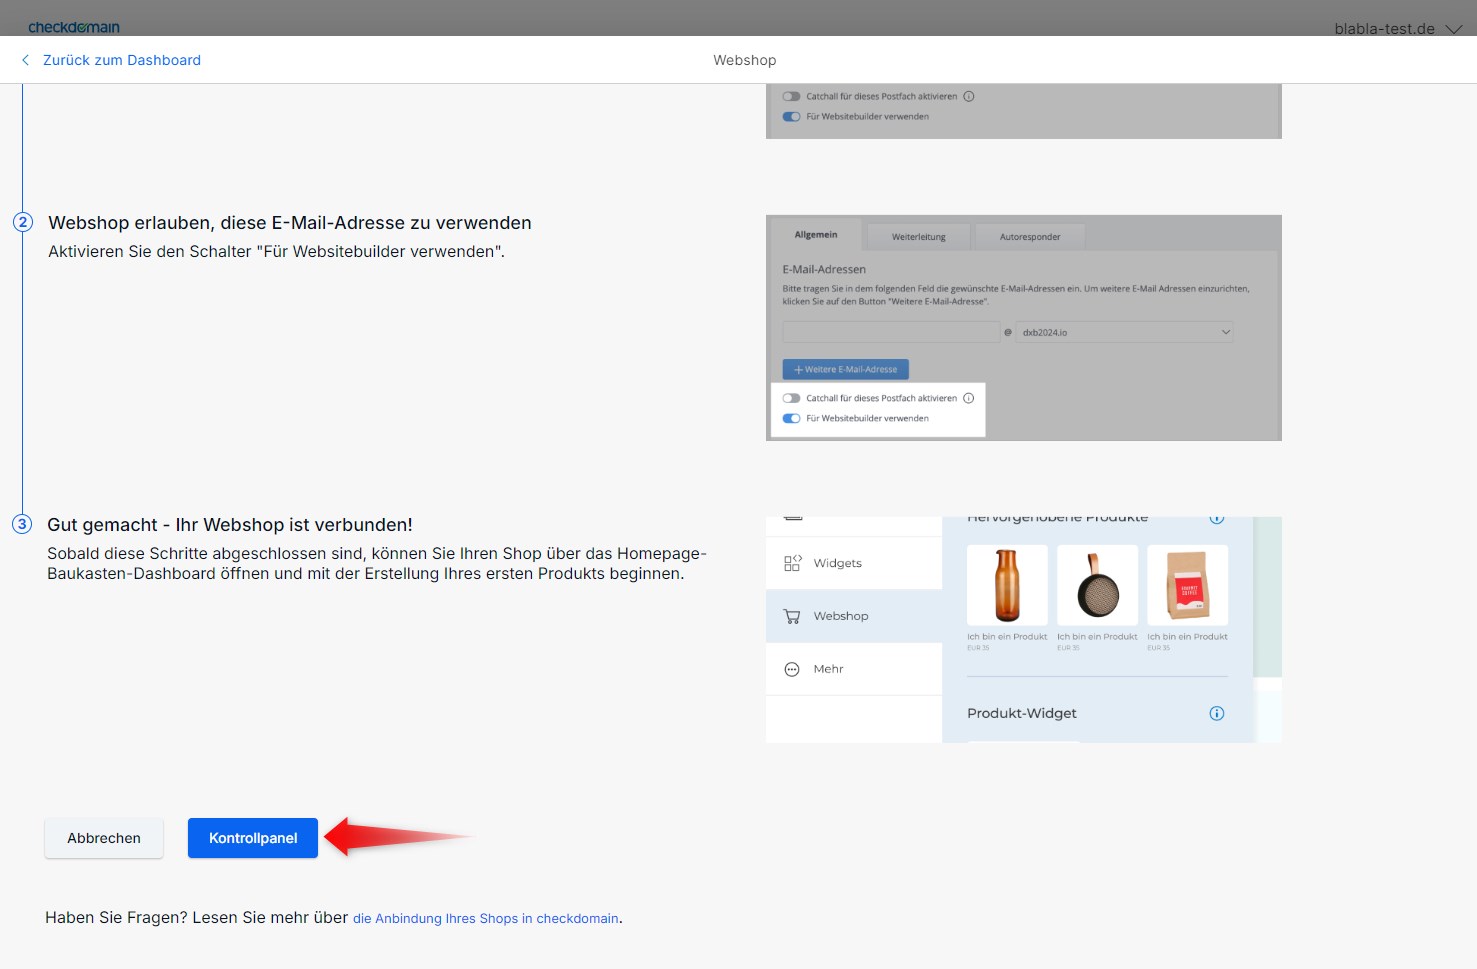
Task: Click the Mehr ellipsis circle icon
Action: click(792, 670)
